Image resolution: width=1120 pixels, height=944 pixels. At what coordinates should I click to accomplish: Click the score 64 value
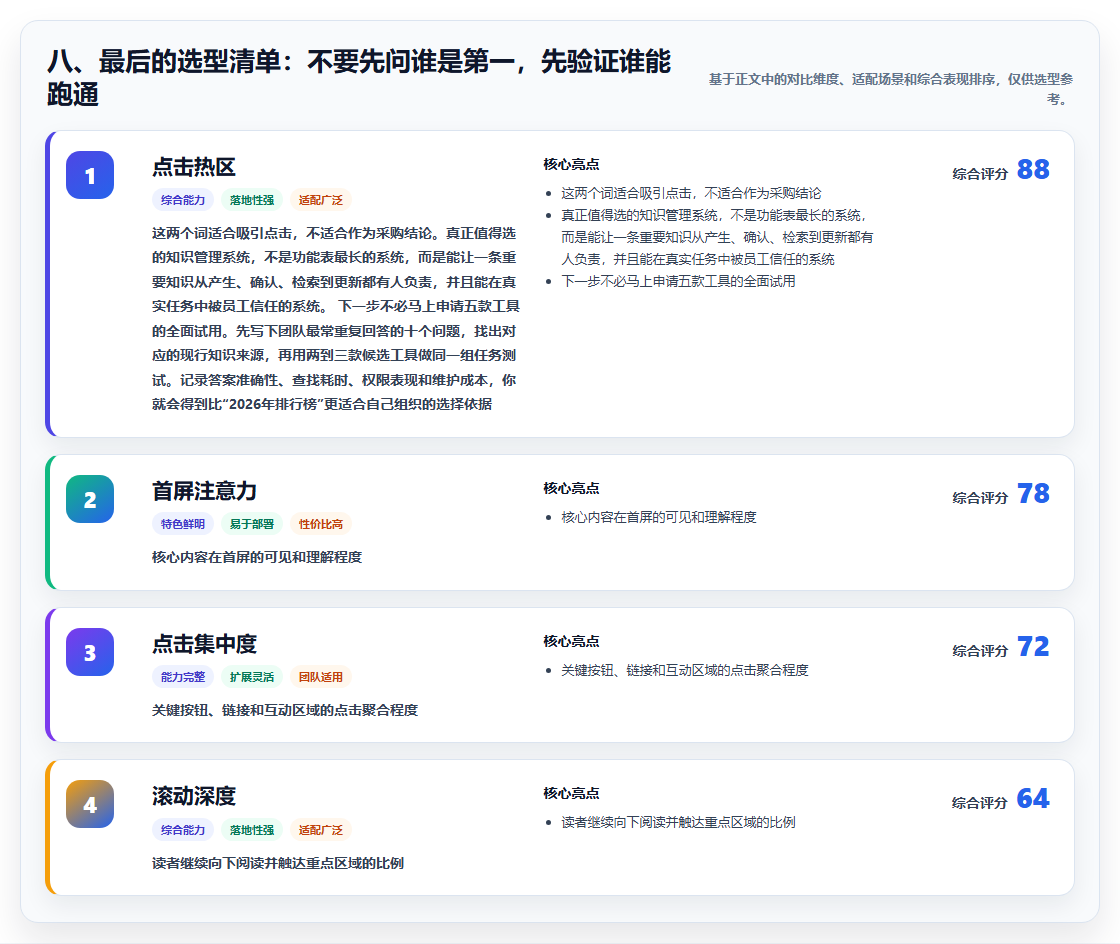1033,798
